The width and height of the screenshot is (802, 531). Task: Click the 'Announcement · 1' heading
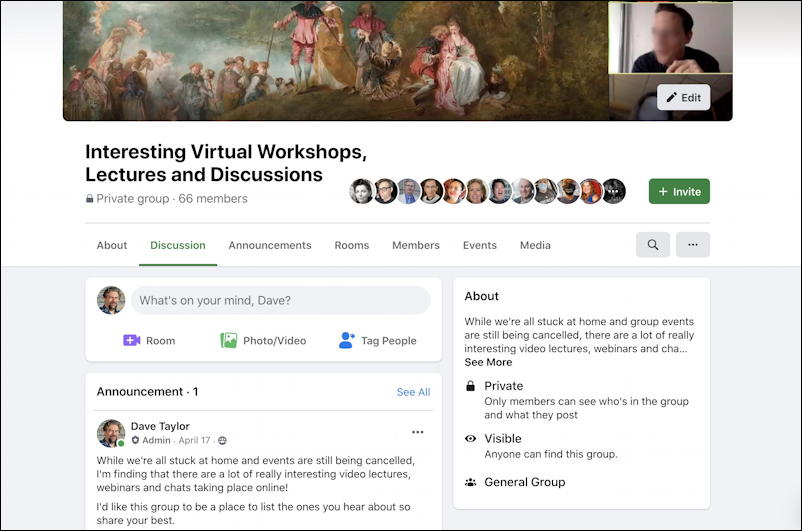(147, 392)
